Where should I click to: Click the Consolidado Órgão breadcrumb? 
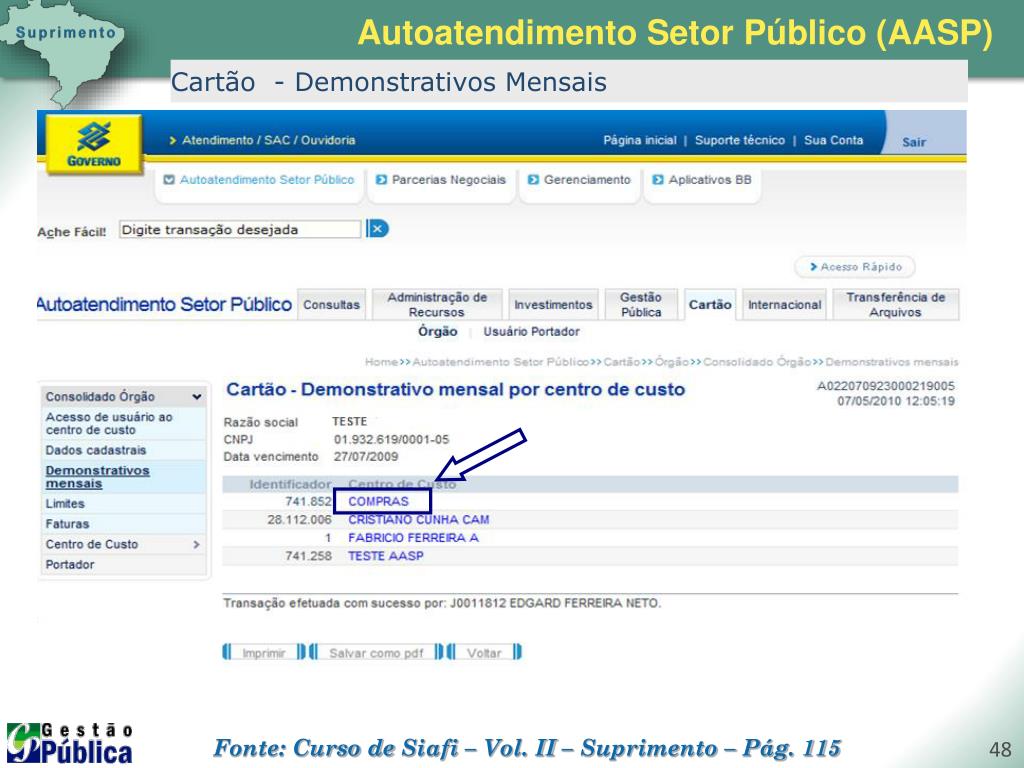click(757, 362)
